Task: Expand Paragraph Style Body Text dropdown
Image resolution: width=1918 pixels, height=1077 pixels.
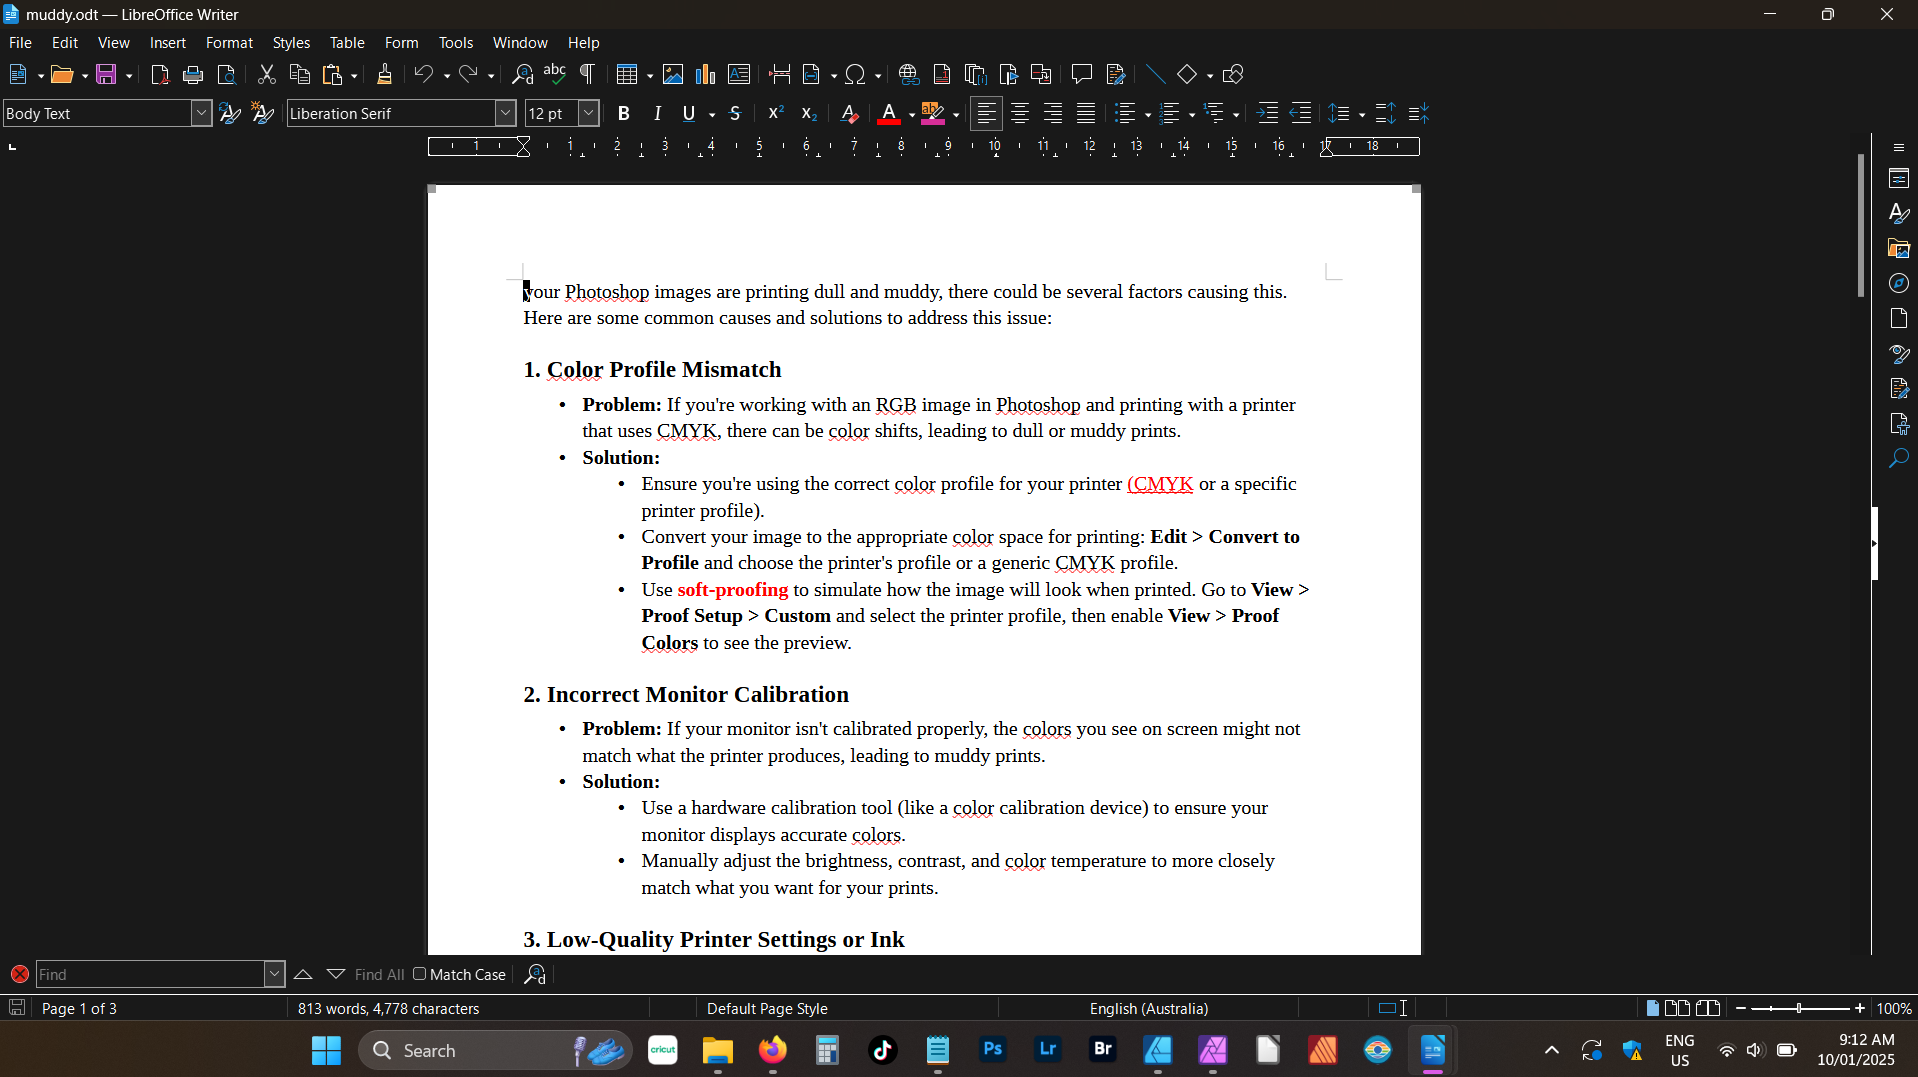Action: pyautogui.click(x=201, y=114)
